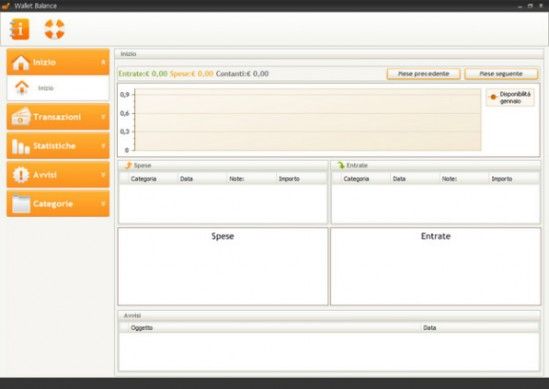This screenshot has height=389, width=549.
Task: Click the Entrate chart panel title
Action: pyautogui.click(x=436, y=236)
